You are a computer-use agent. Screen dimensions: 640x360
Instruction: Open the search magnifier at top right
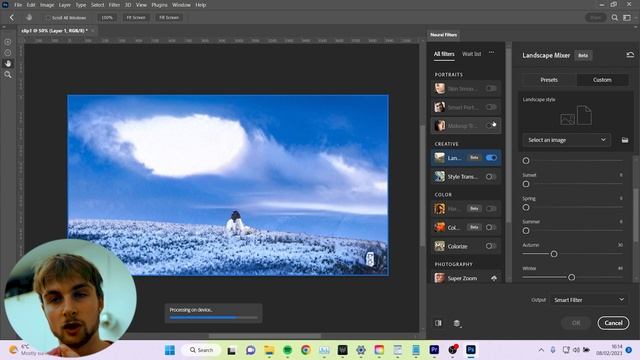click(615, 18)
